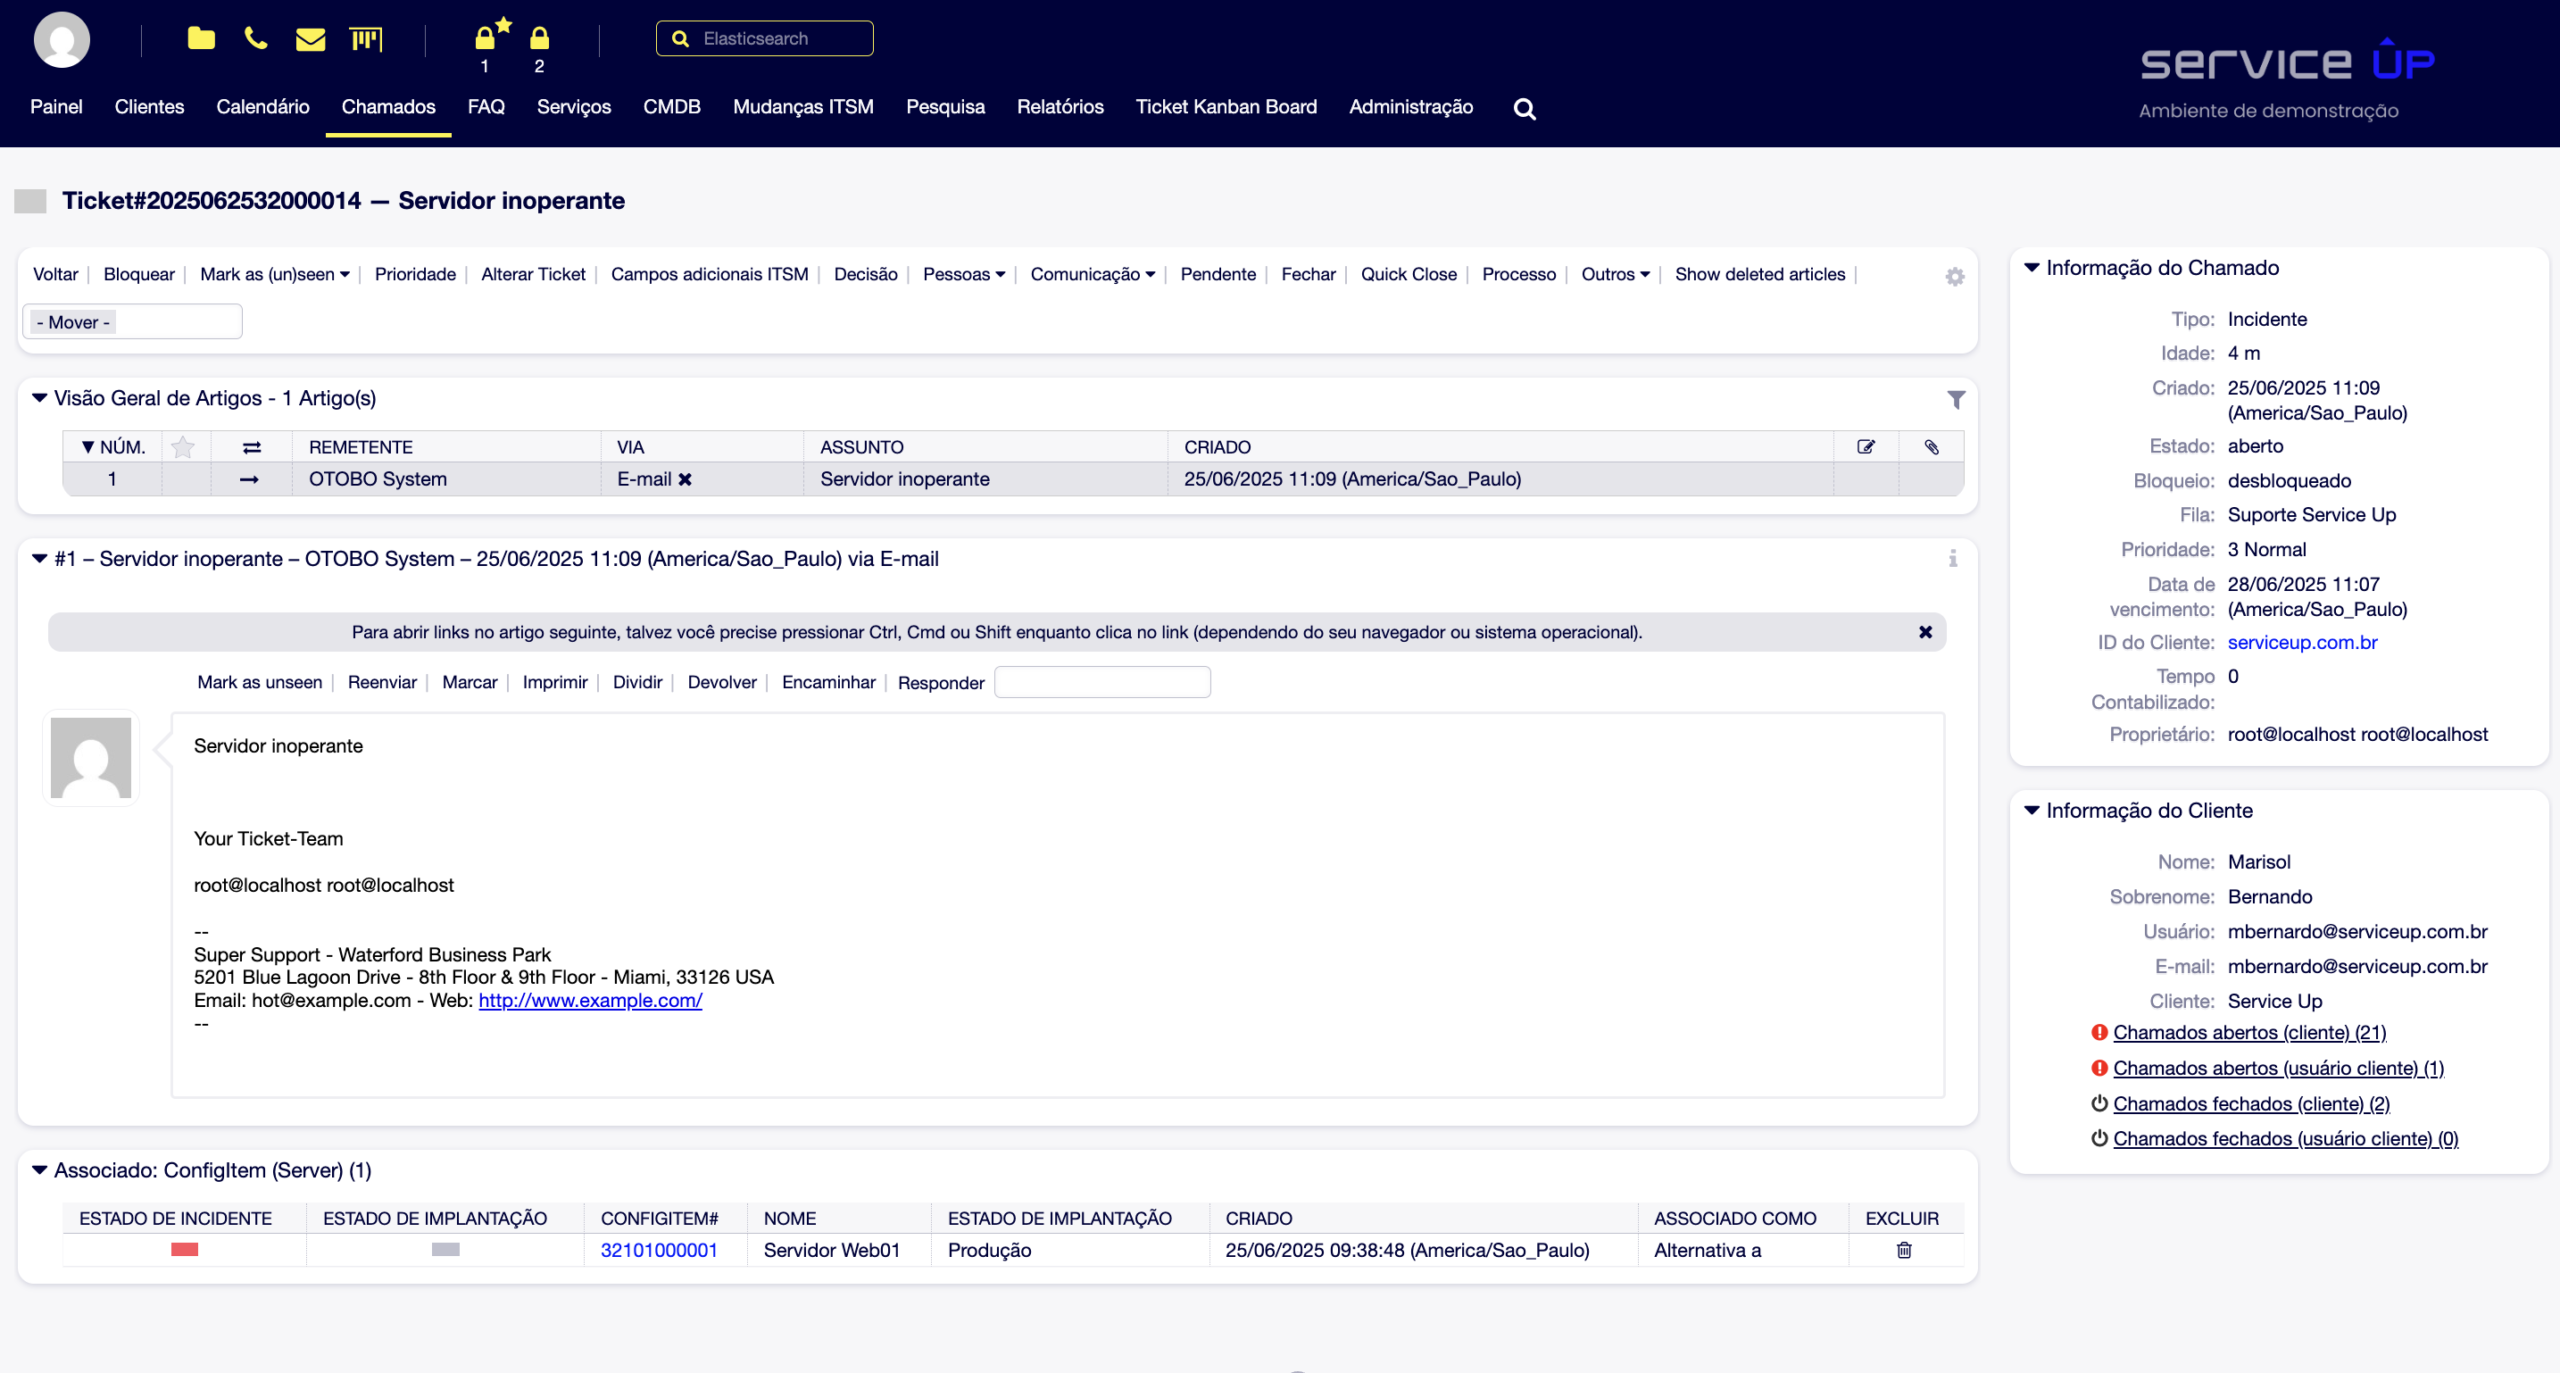Sort articles by NÚM. column

(x=113, y=447)
